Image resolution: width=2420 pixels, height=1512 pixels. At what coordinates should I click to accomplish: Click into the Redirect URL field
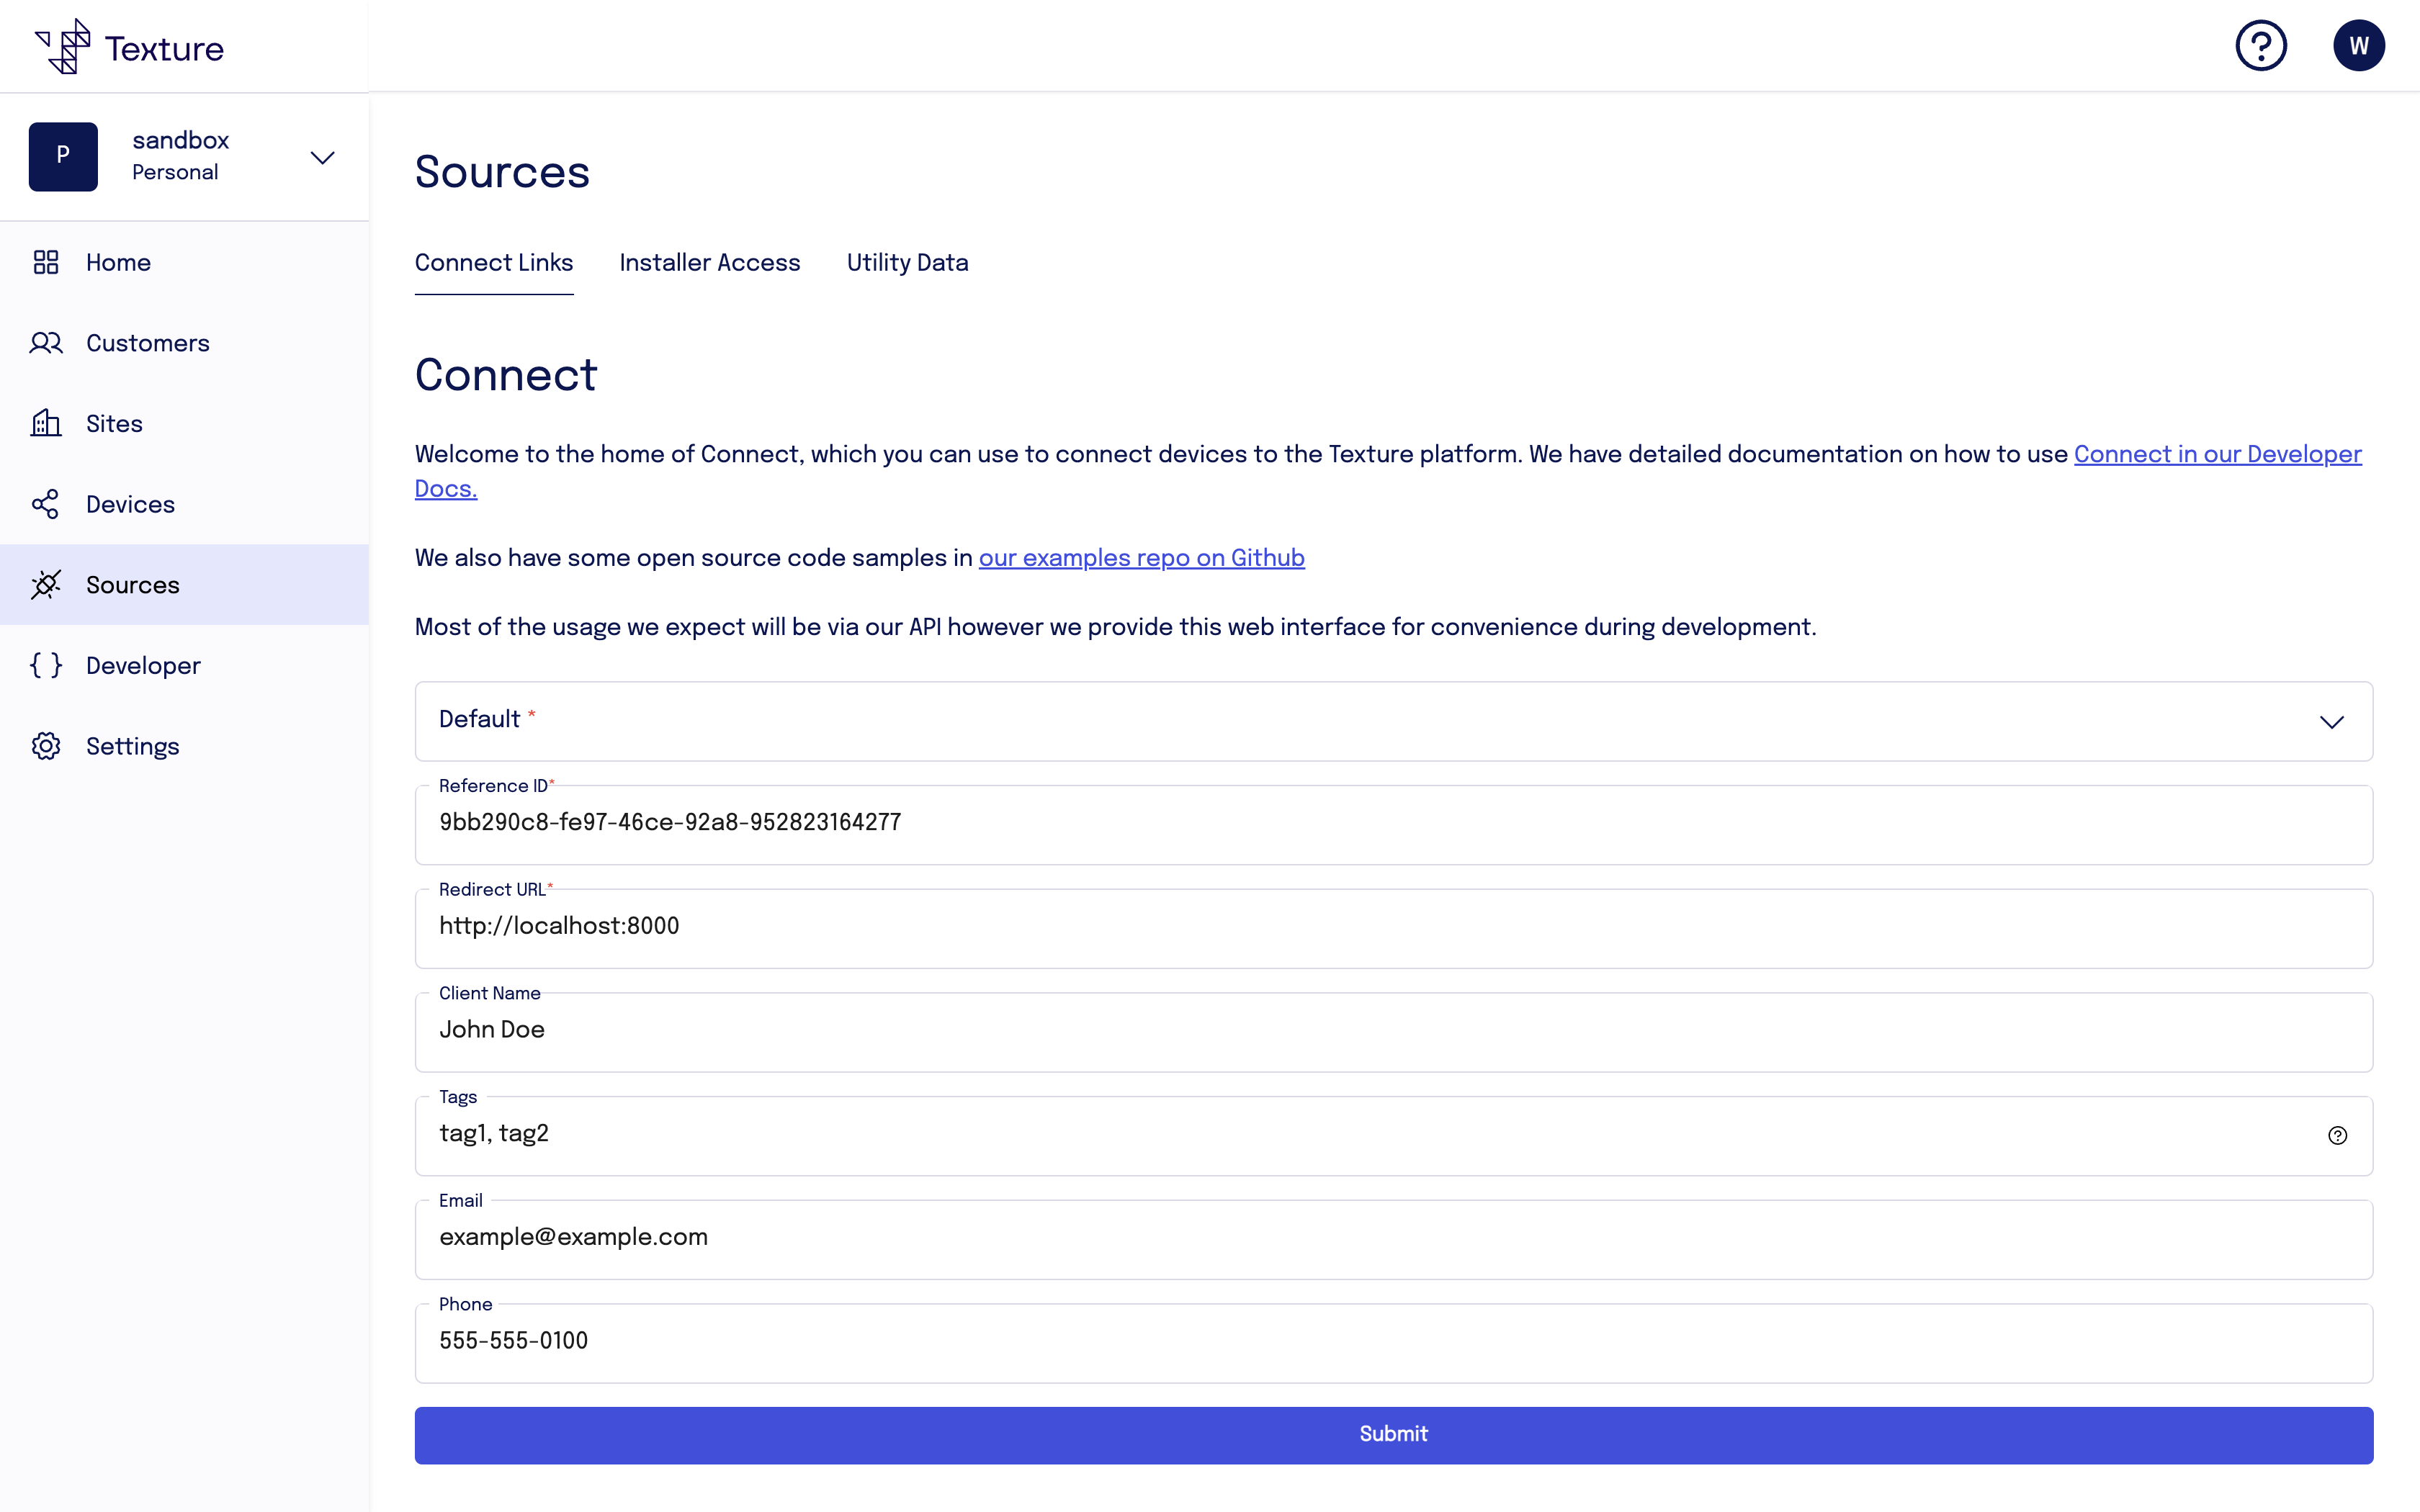pyautogui.click(x=1393, y=927)
